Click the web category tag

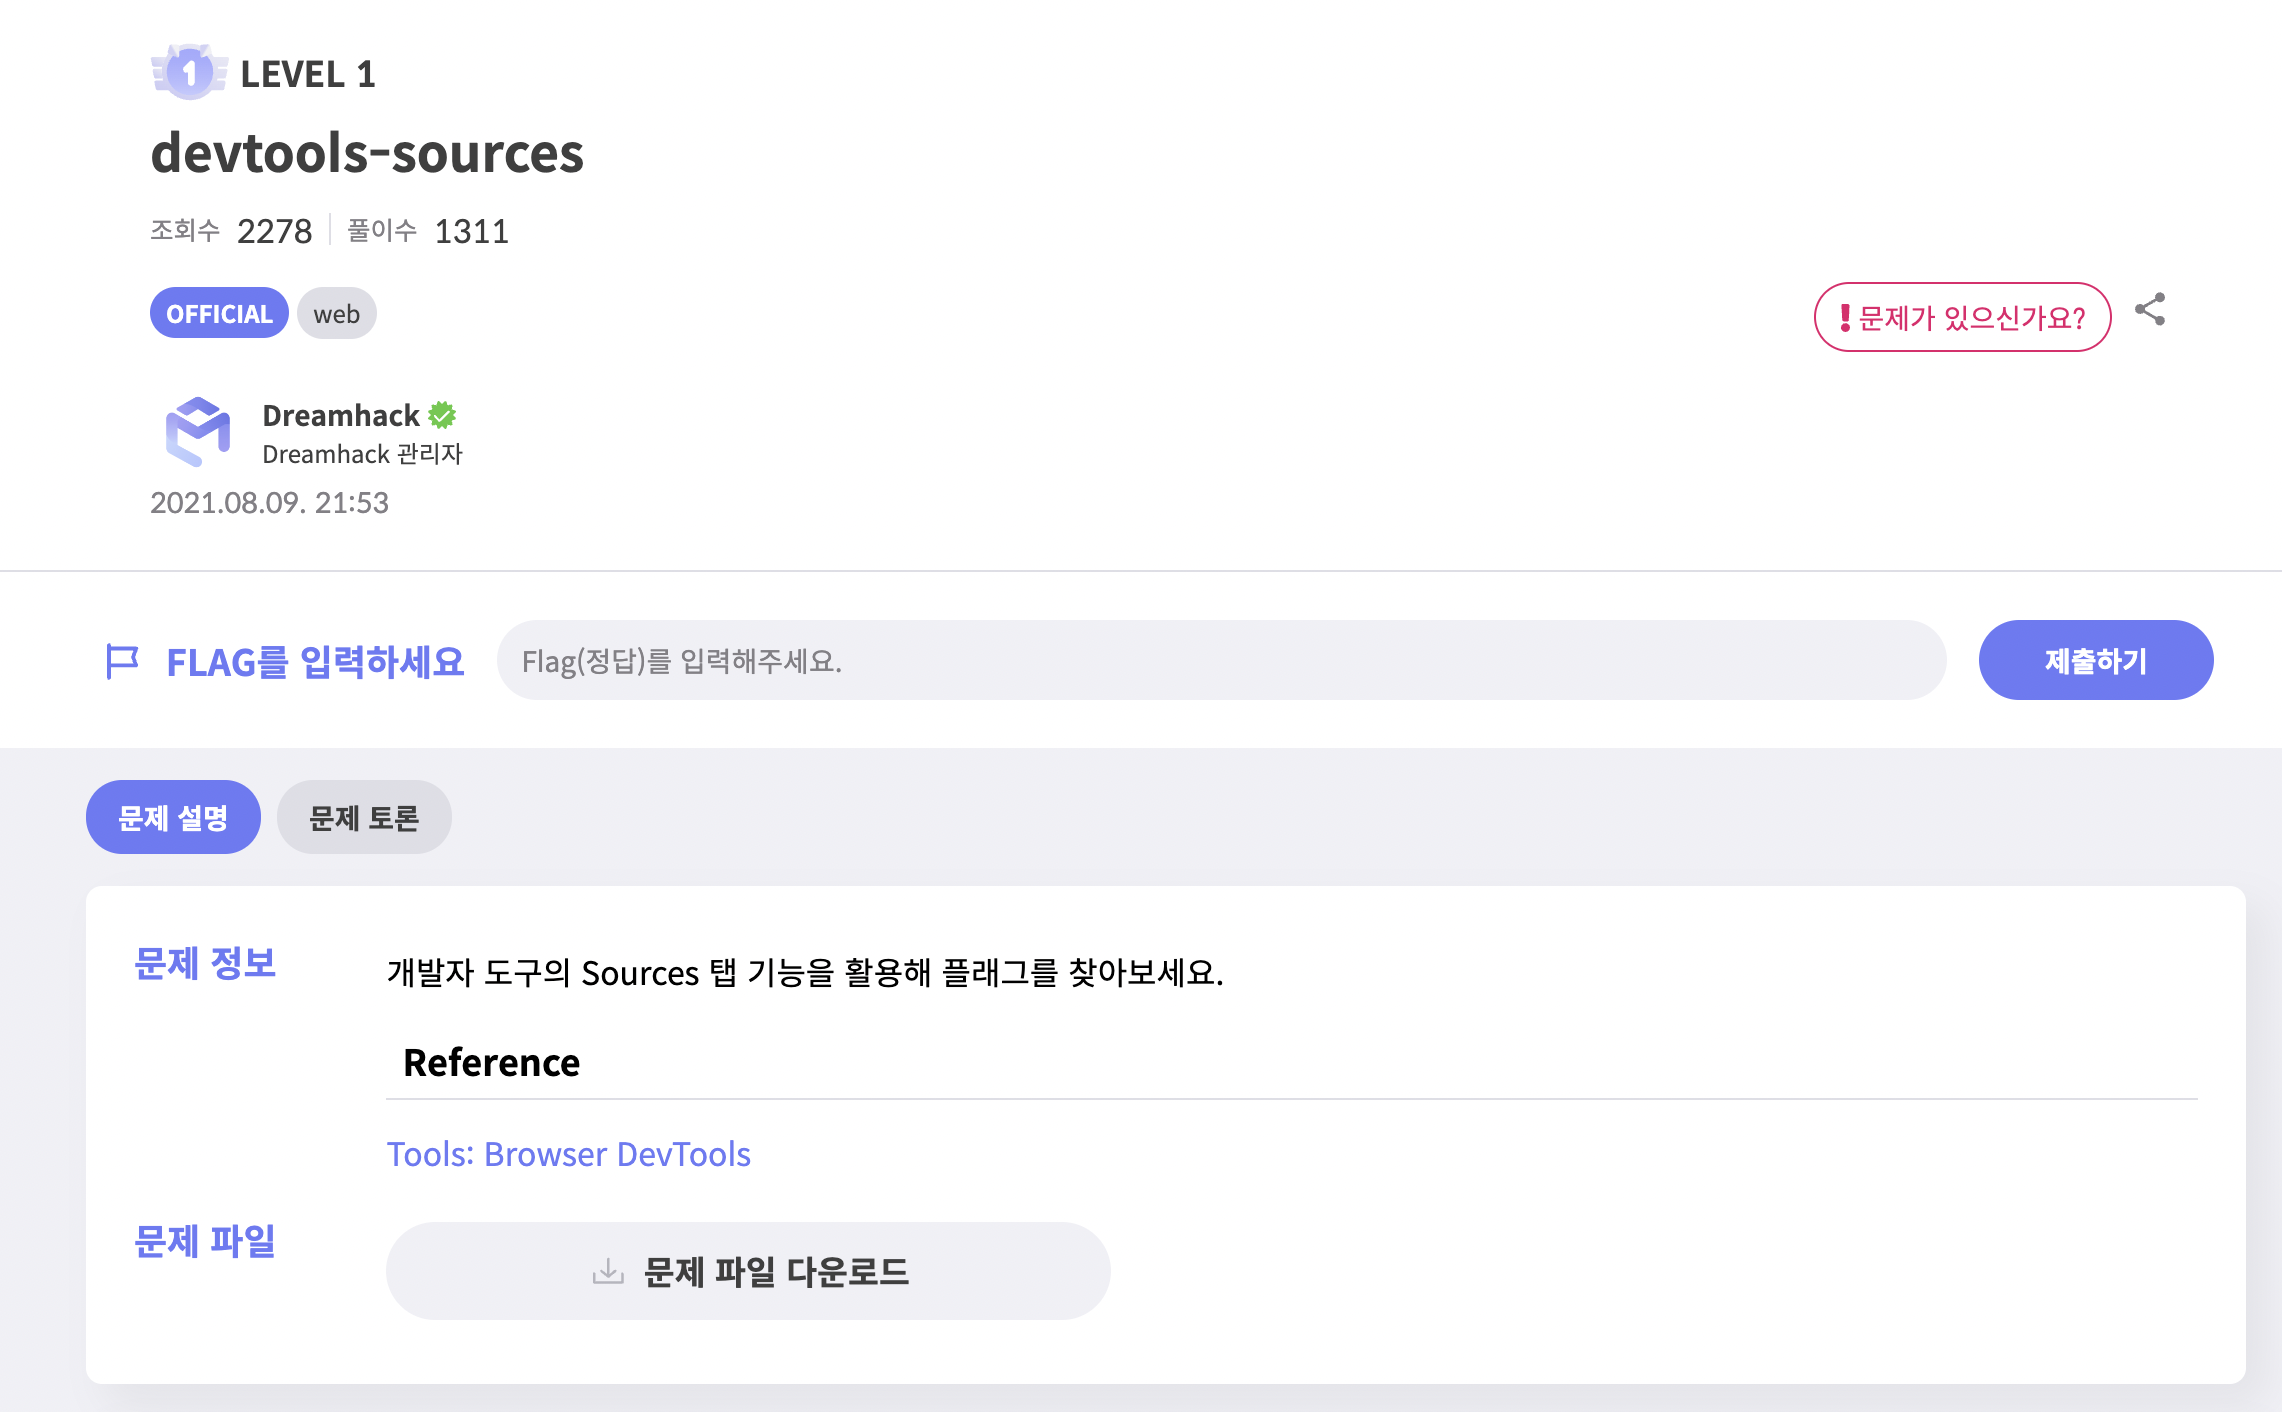point(336,313)
